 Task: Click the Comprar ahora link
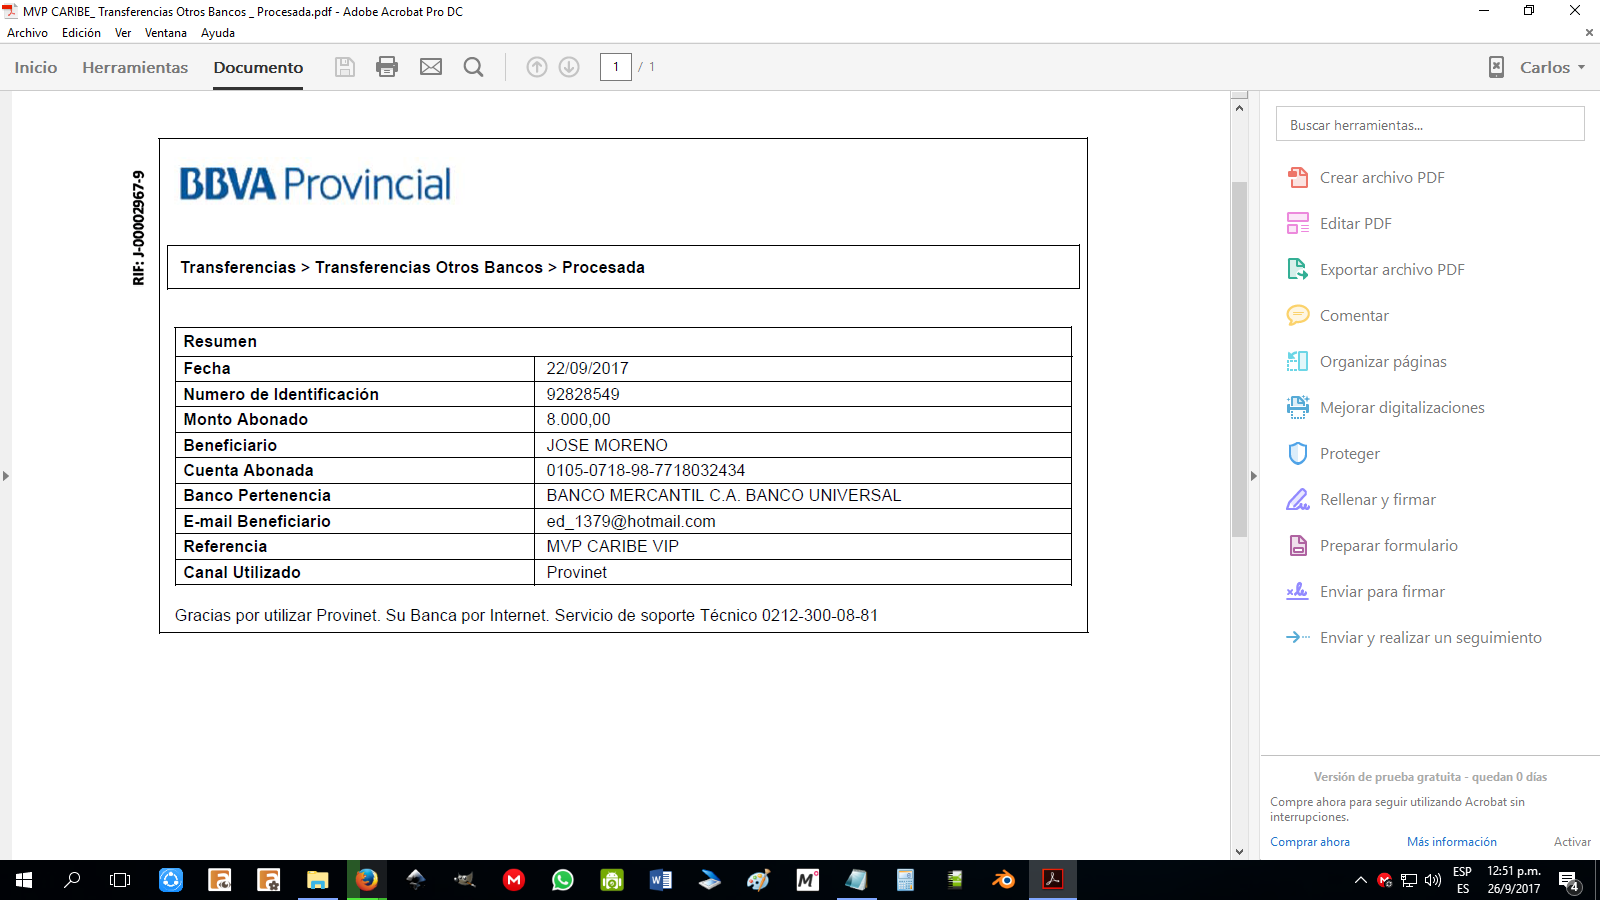(1309, 842)
